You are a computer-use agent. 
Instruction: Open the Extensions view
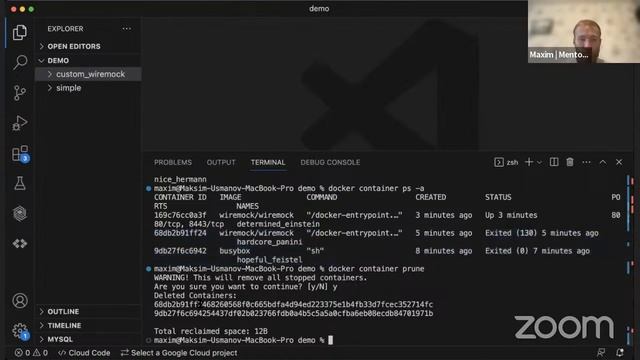[x=20, y=153]
